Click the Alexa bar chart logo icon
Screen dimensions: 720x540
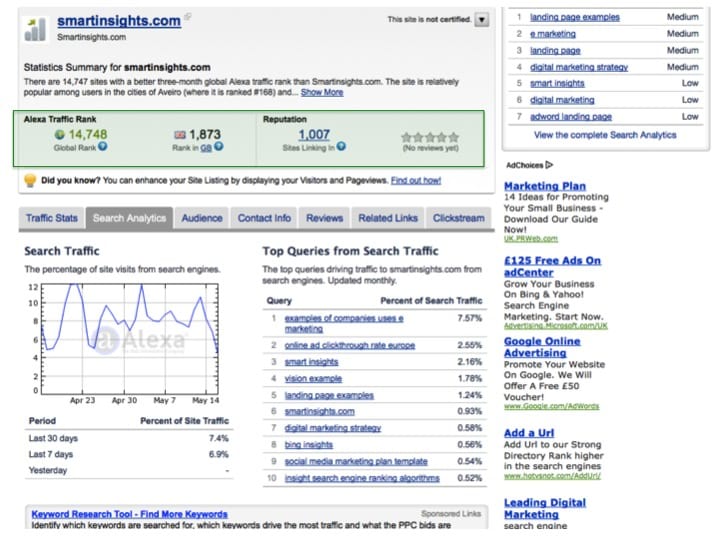36,28
